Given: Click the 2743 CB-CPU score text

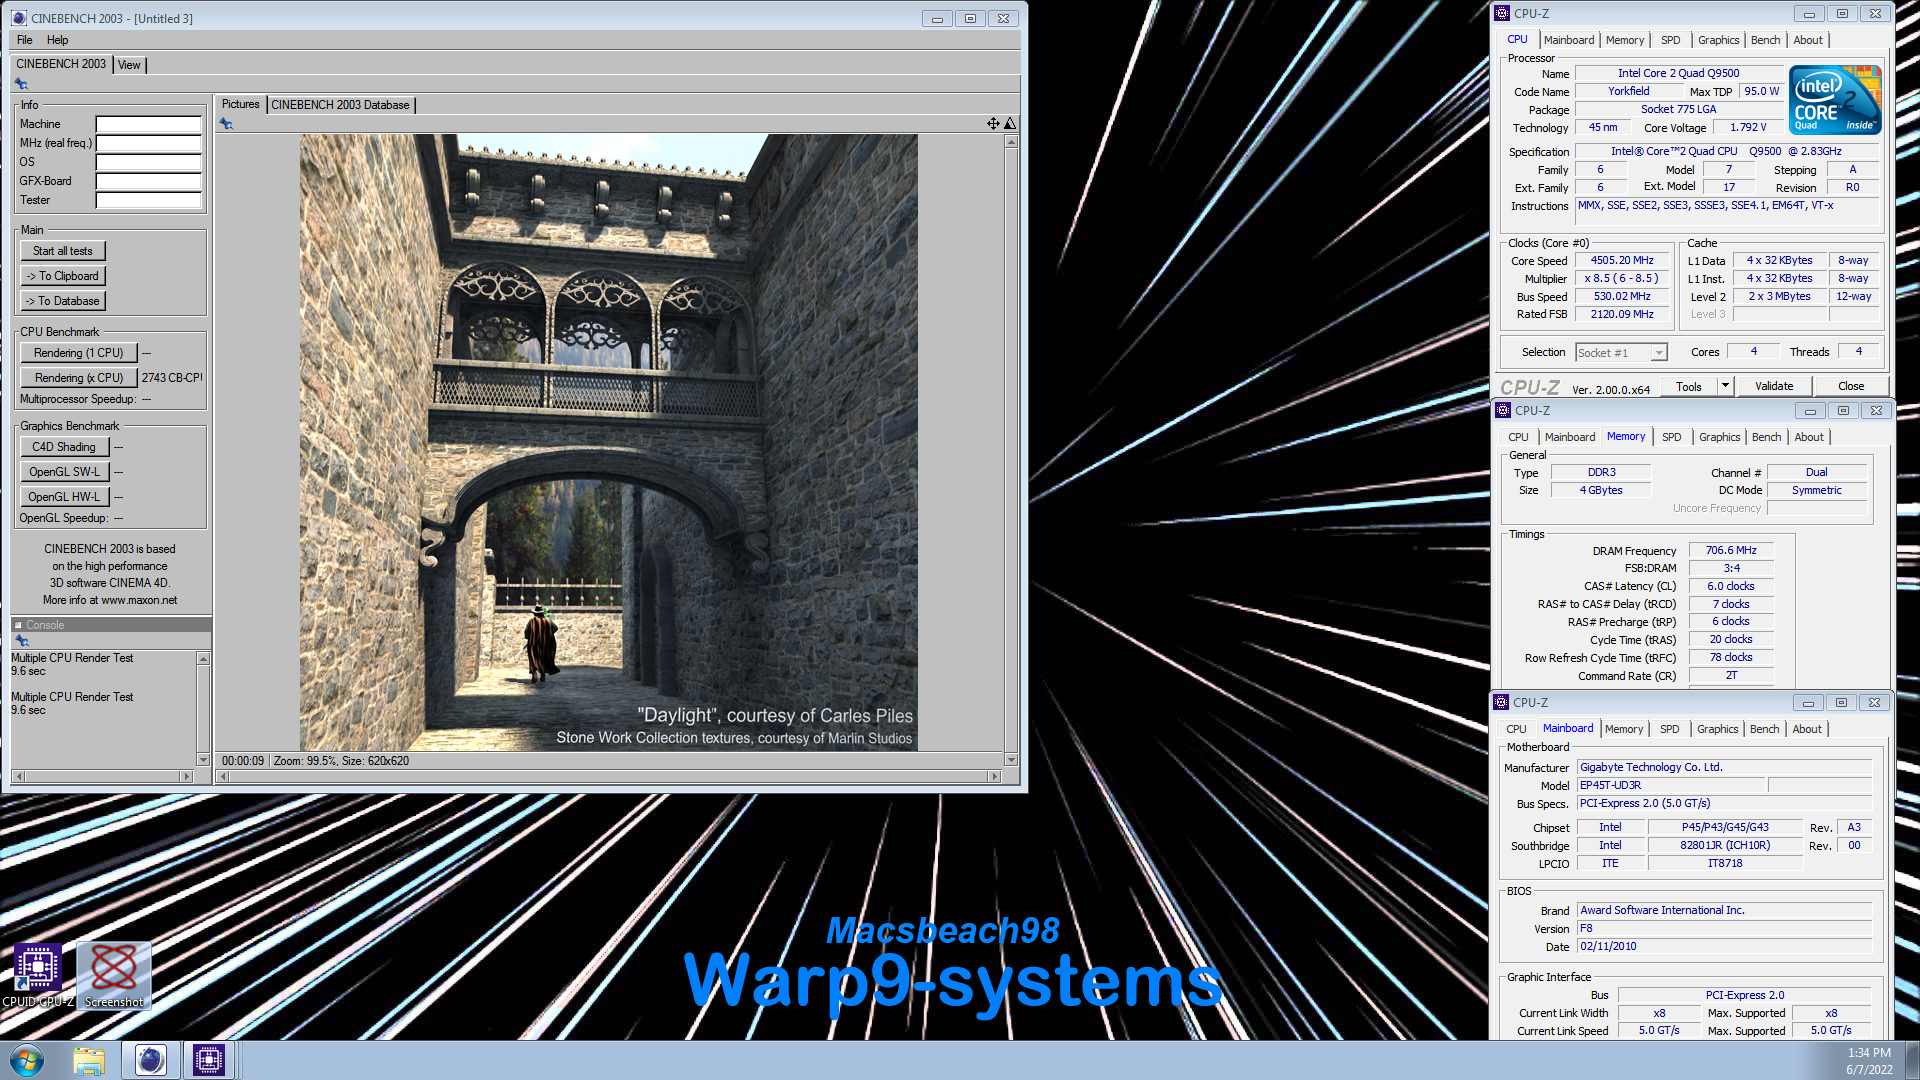Looking at the screenshot, I should point(171,378).
